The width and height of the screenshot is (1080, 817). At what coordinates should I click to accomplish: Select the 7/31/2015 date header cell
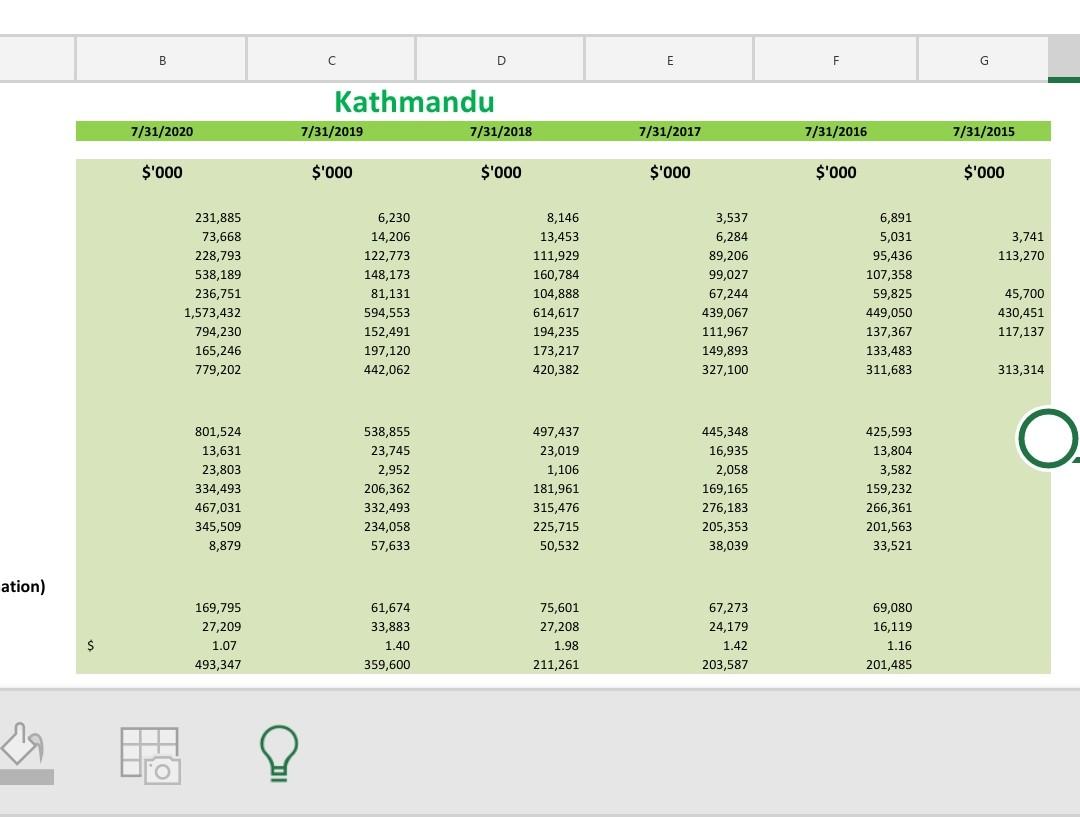[984, 132]
